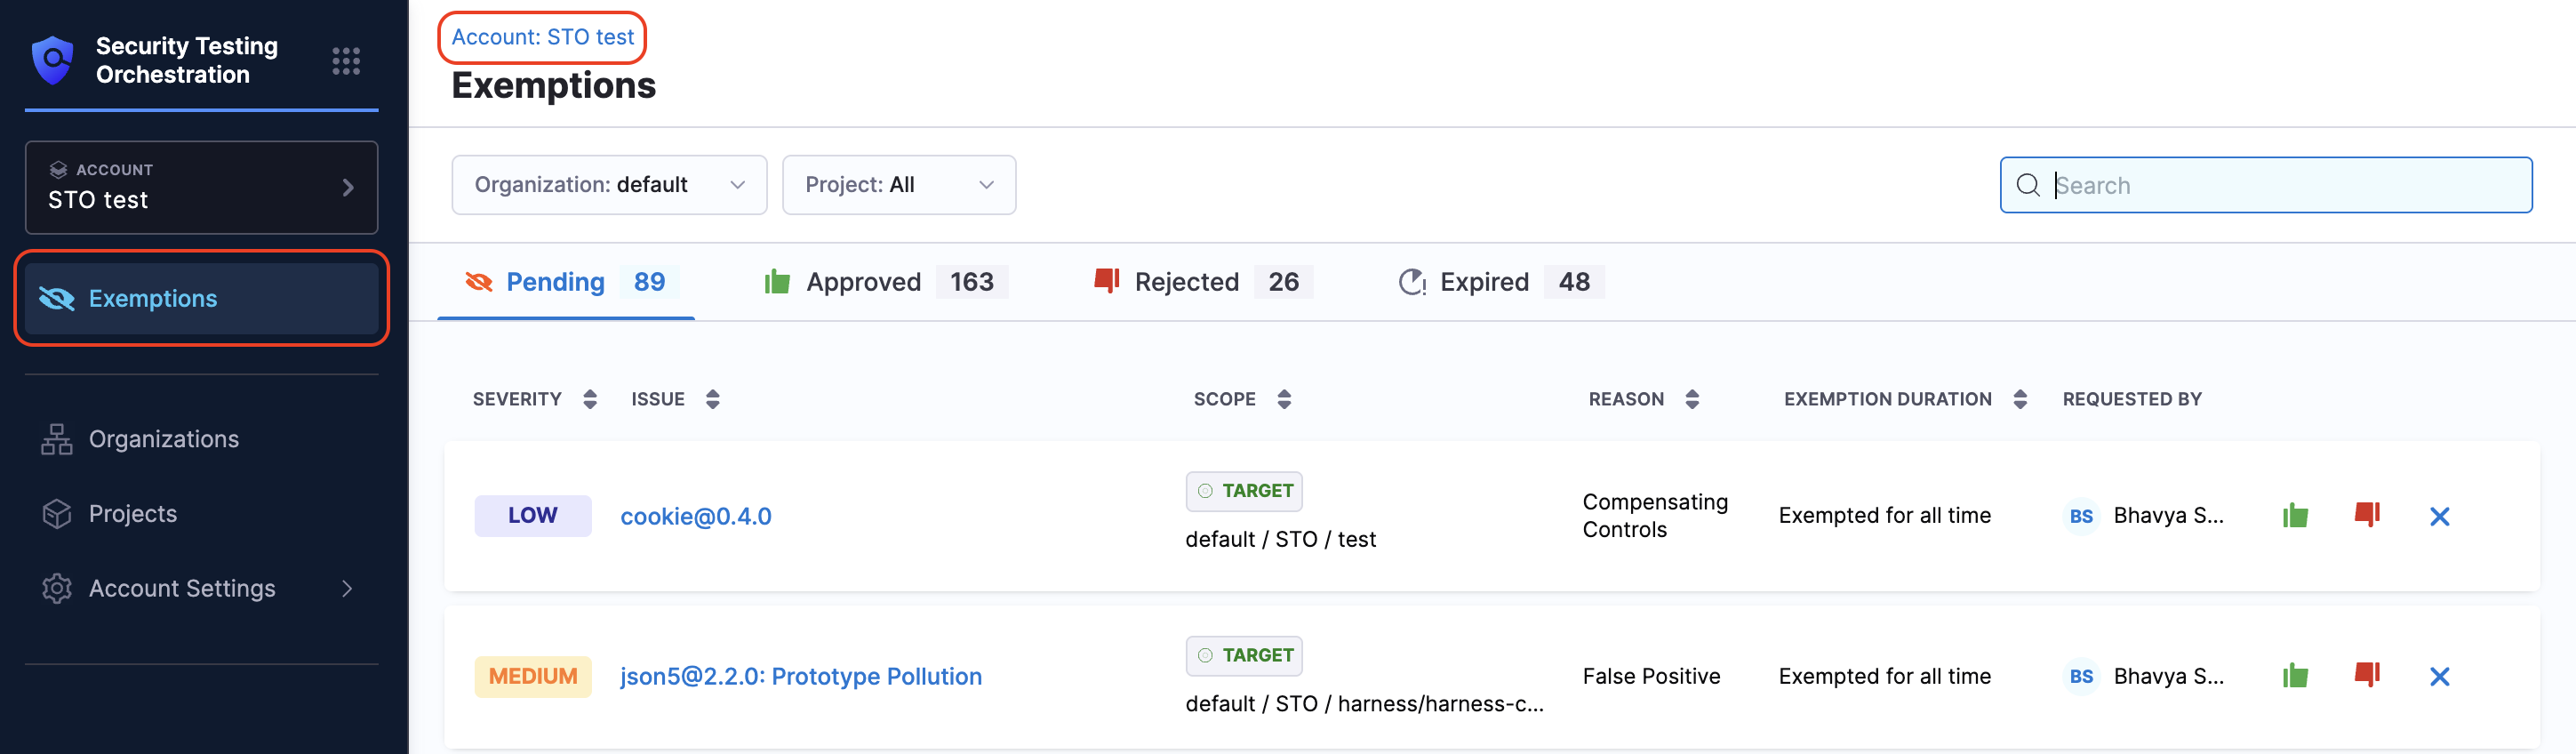The width and height of the screenshot is (2576, 754).
Task: Reject the cookie@0.4.0 exemption with thumbs down
Action: (2366, 515)
